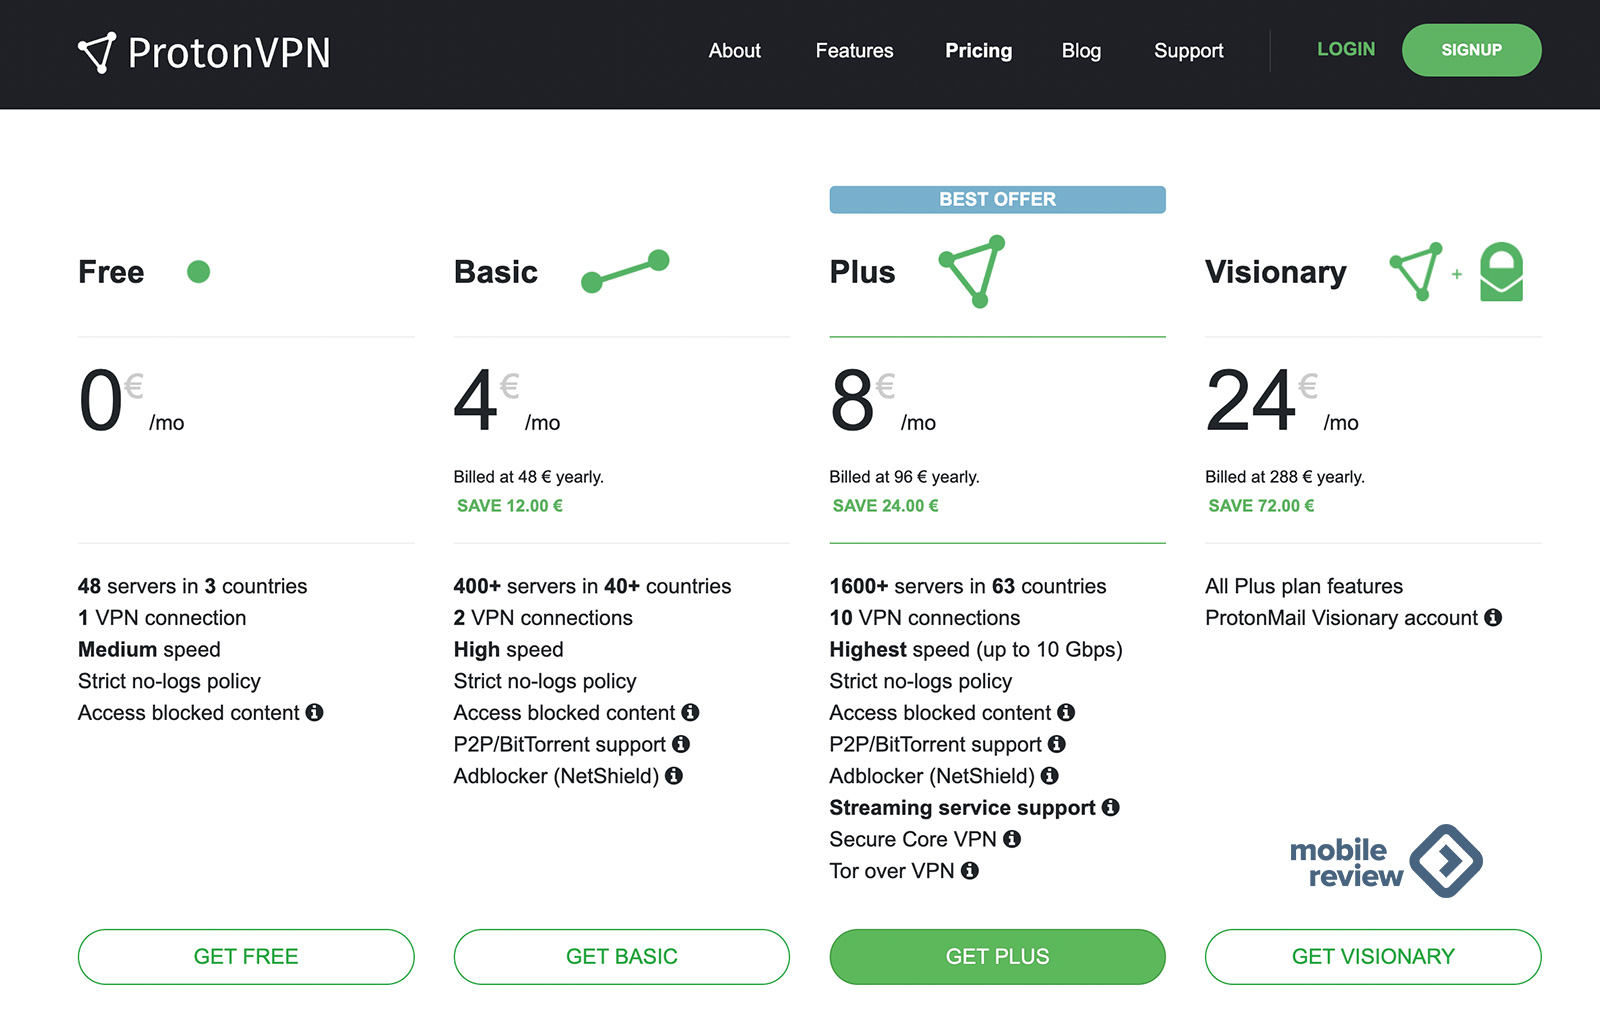Open the About page from navigation

734,51
